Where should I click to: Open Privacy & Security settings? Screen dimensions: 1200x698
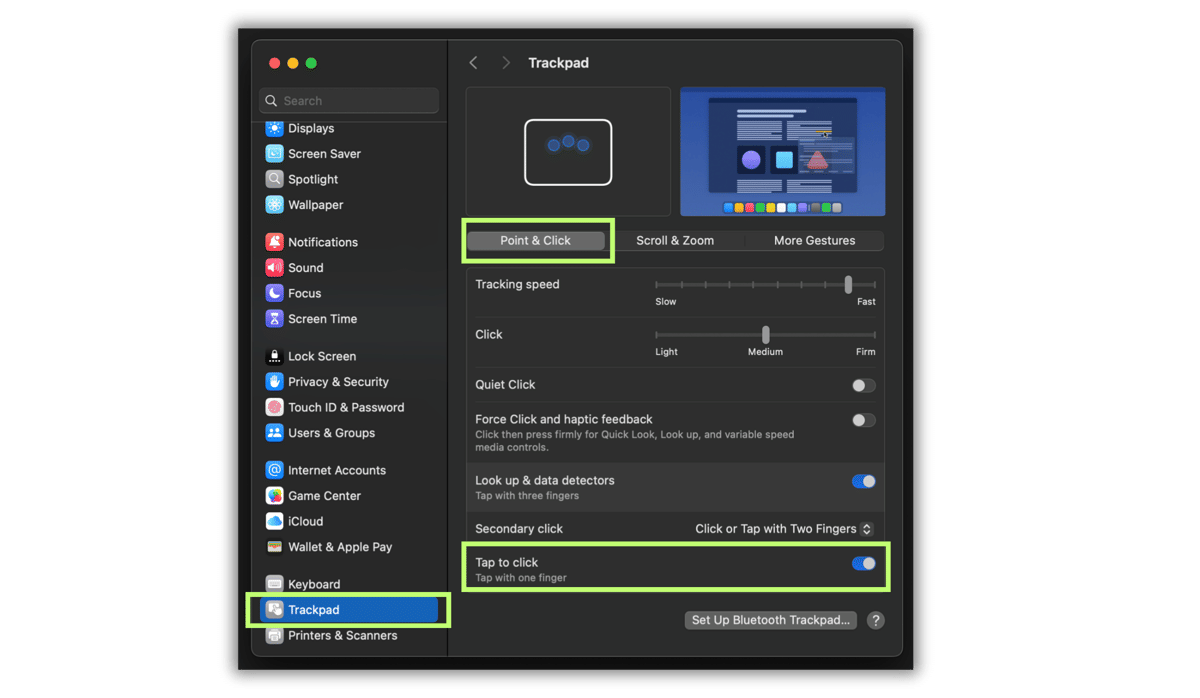tap(330, 381)
